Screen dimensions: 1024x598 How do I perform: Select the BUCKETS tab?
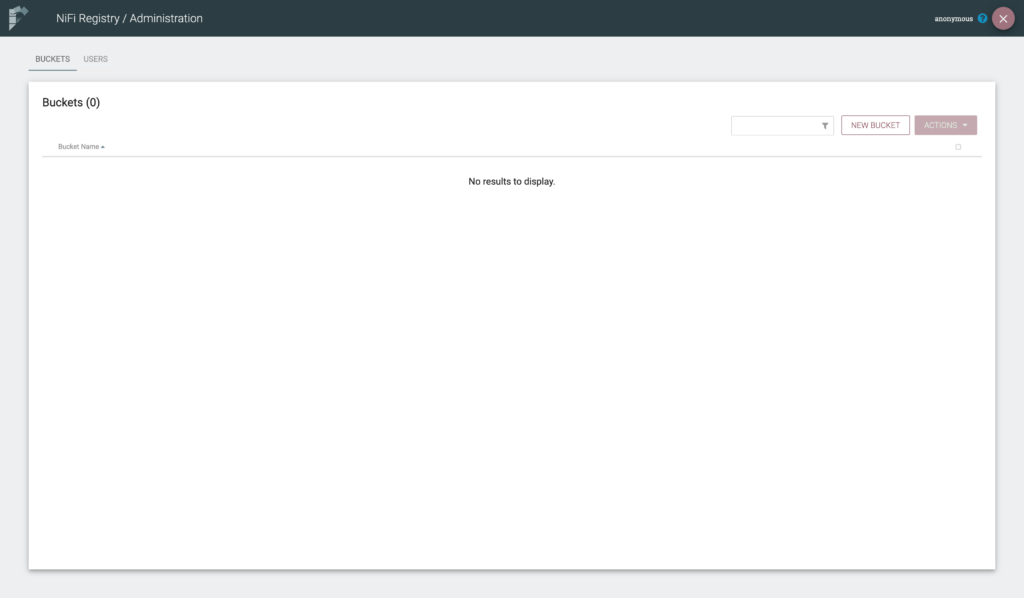point(52,59)
